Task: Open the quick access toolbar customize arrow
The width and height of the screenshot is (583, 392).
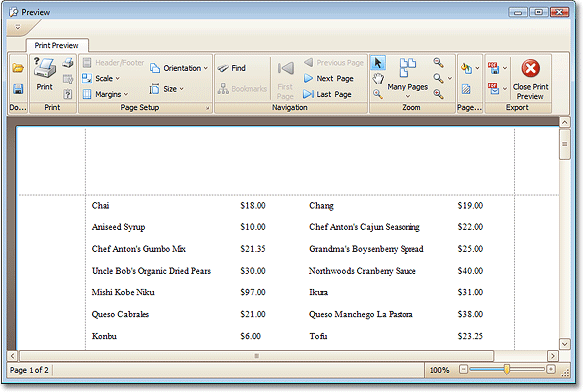Action: click(17, 27)
